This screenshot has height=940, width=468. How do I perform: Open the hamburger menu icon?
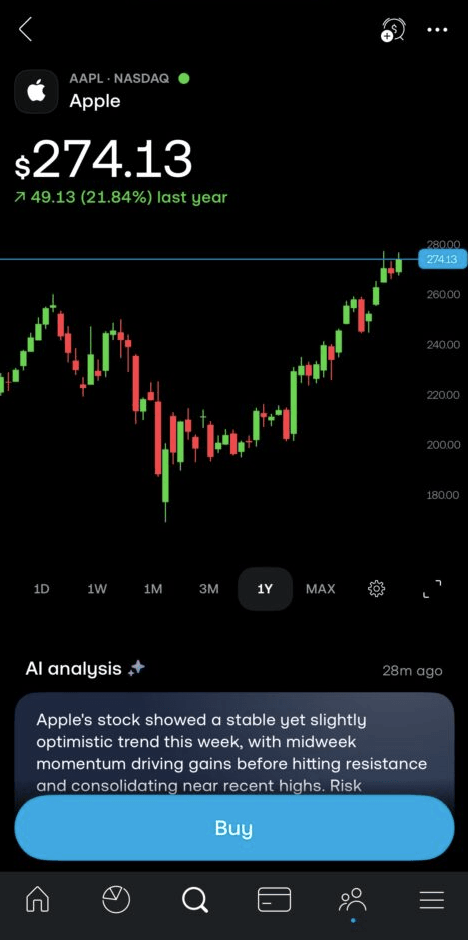pos(431,899)
